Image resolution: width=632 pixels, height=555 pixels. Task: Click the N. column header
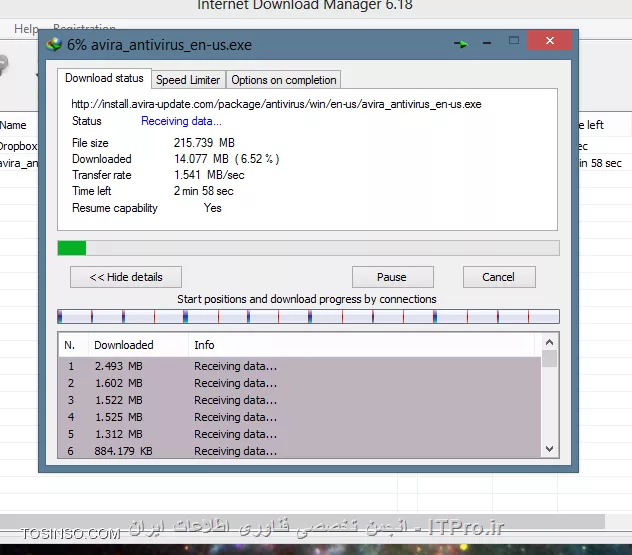pos(73,345)
